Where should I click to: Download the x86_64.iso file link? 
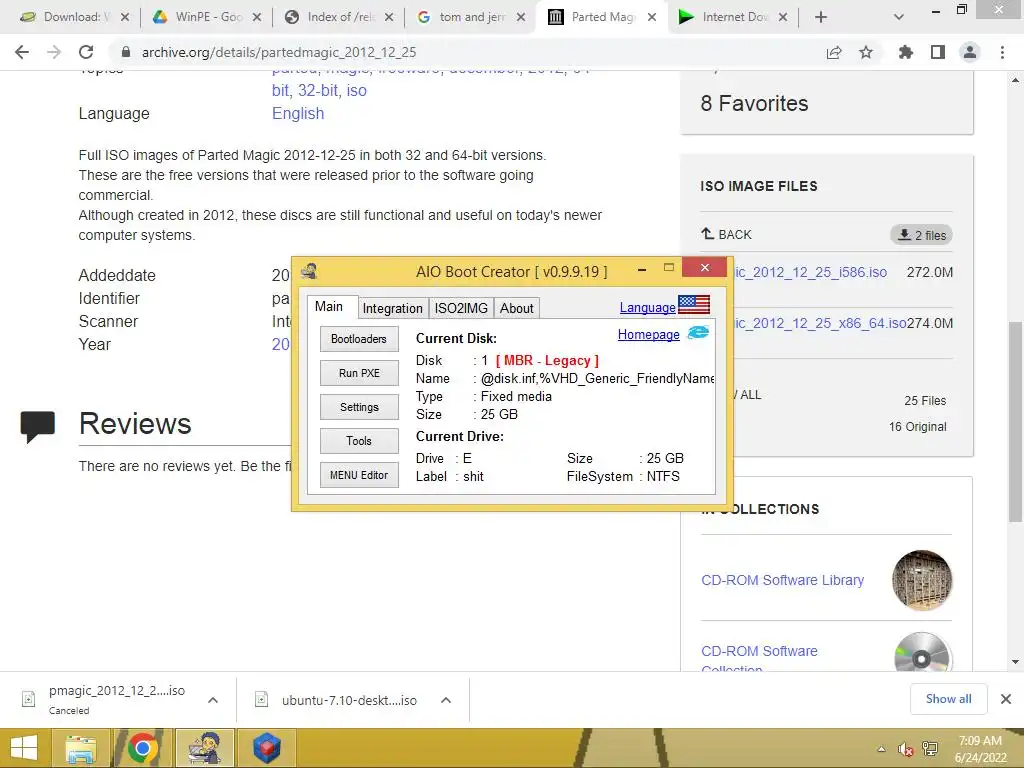(820, 323)
